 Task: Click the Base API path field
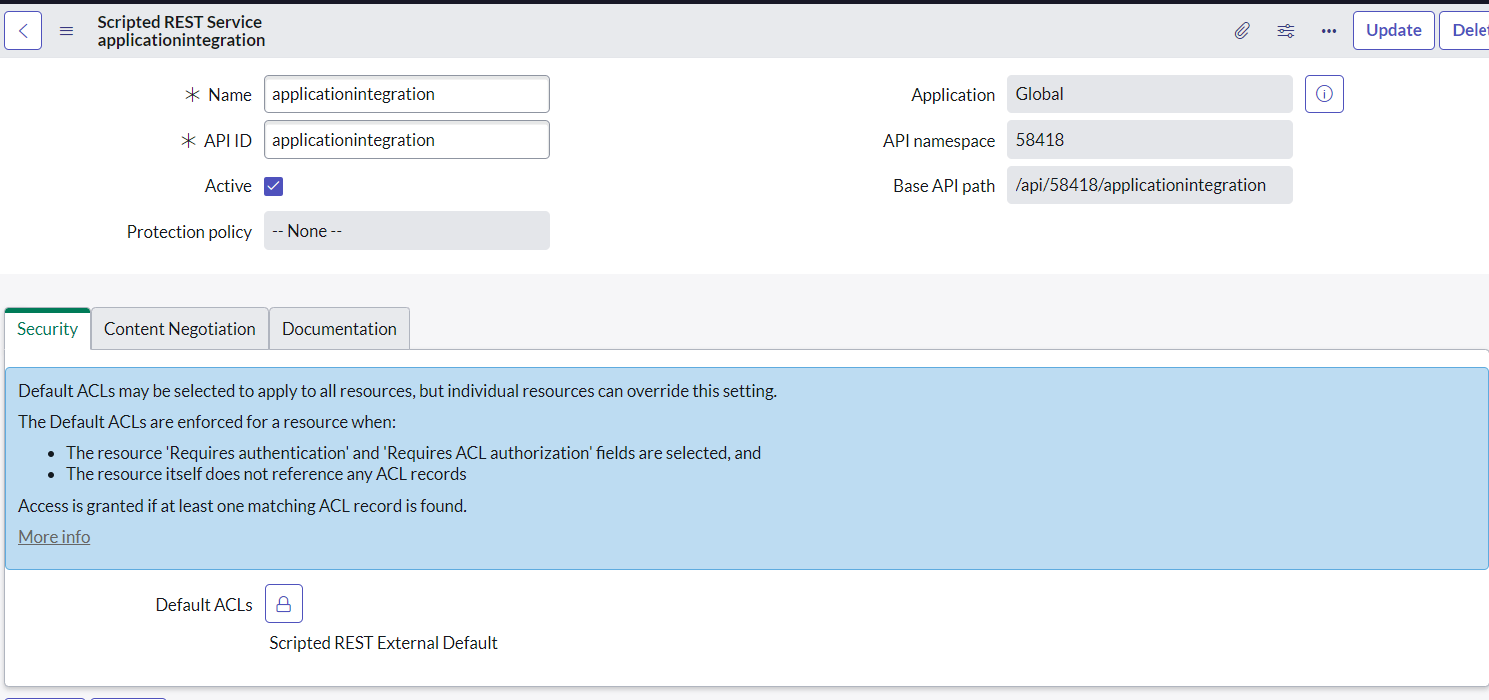tap(1148, 185)
